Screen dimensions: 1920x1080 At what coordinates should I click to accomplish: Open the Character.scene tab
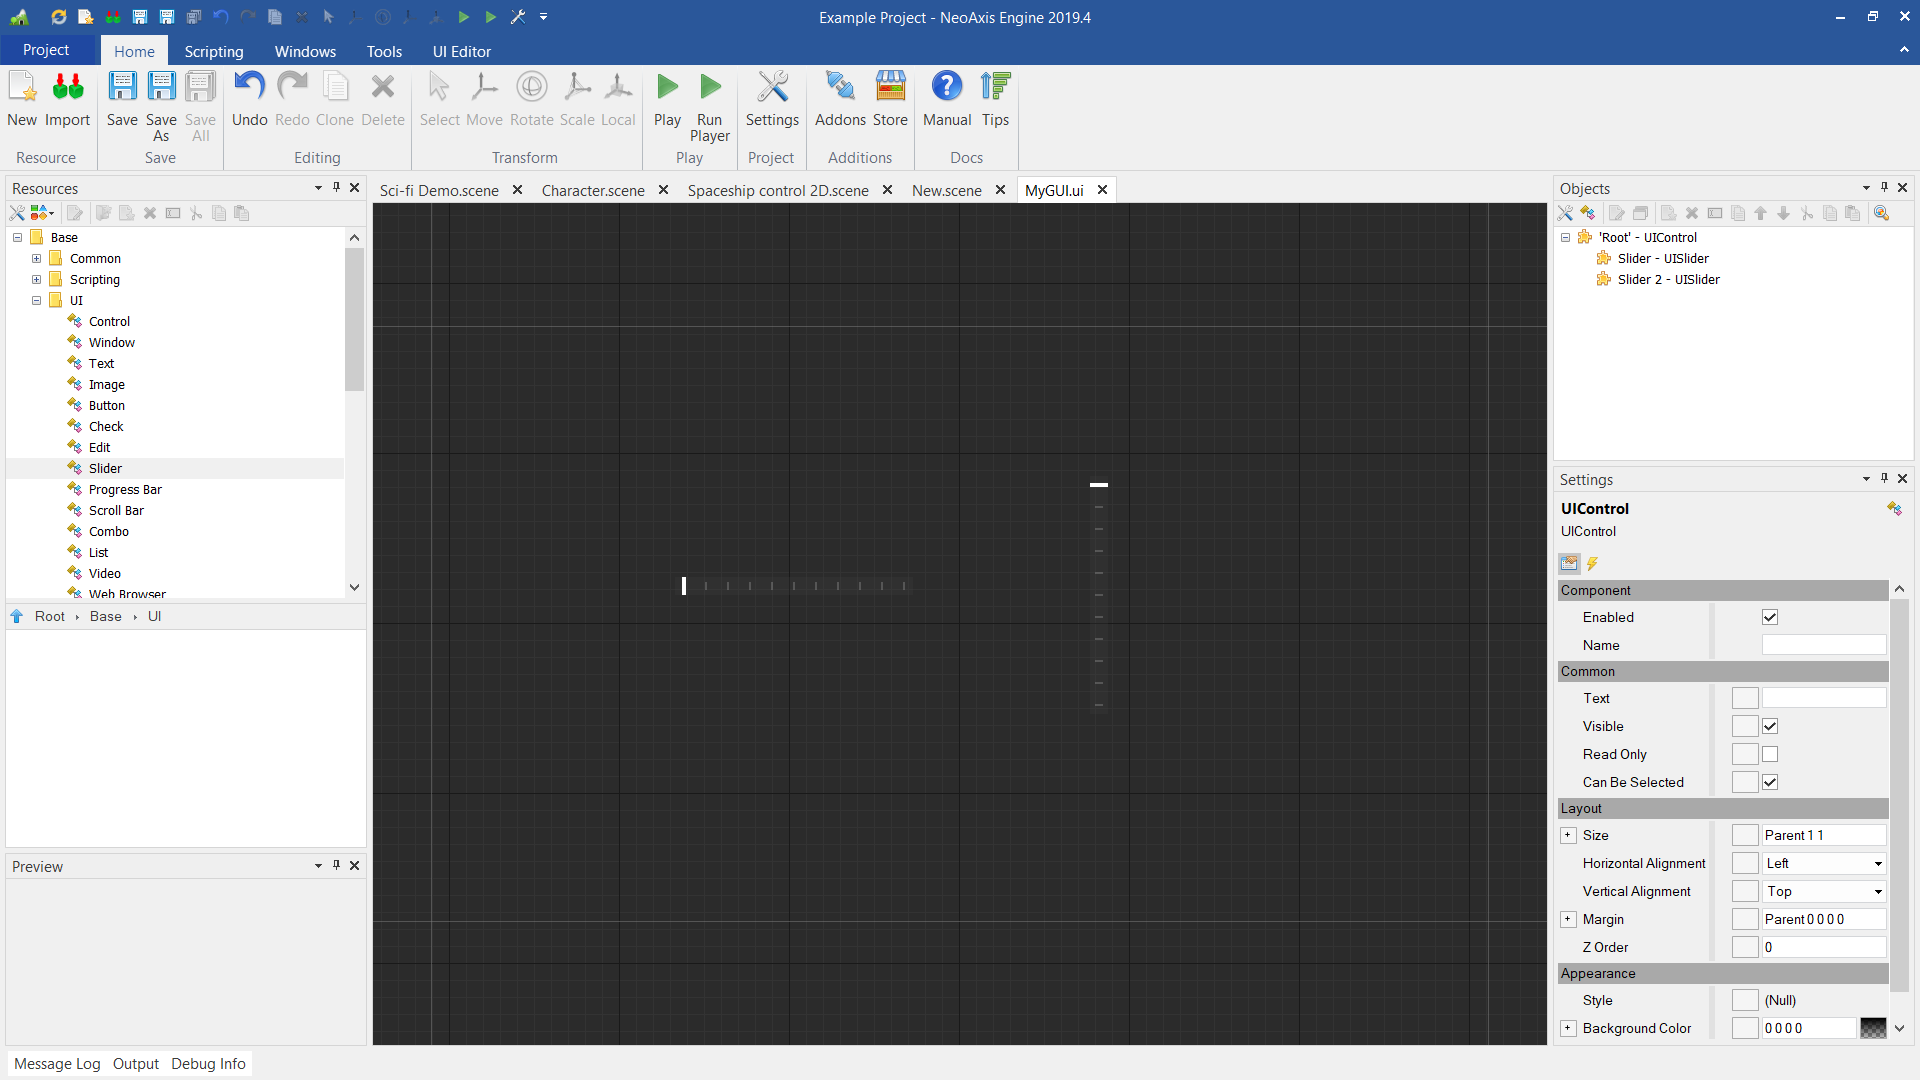pyautogui.click(x=591, y=190)
